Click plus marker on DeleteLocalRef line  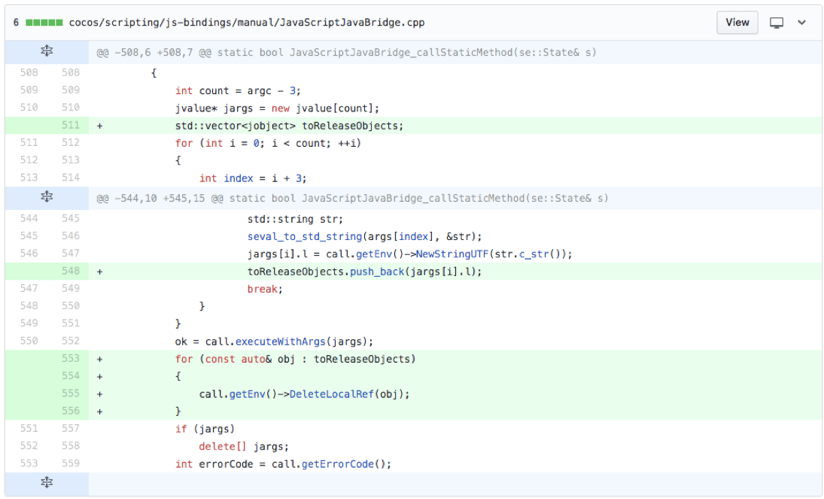pyautogui.click(x=99, y=394)
